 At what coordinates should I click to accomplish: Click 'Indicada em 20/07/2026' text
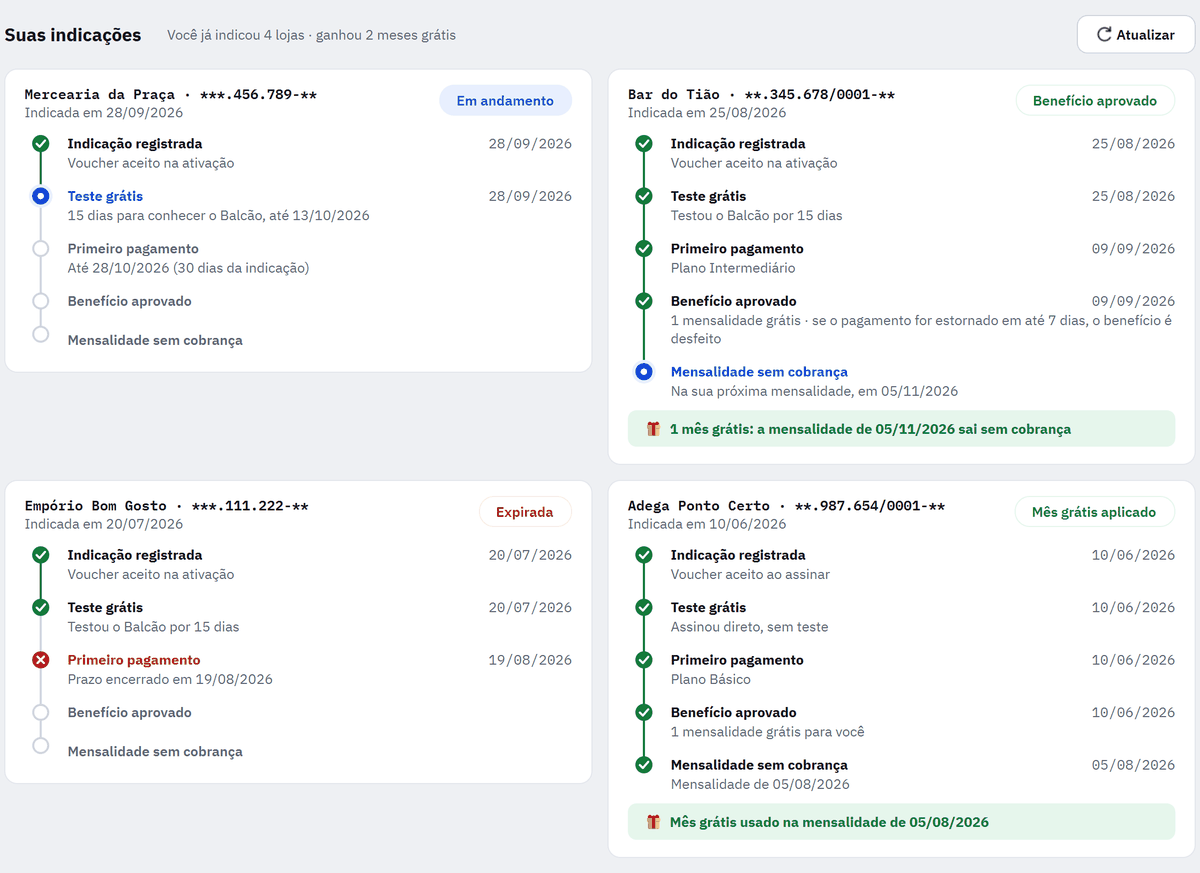coord(104,524)
